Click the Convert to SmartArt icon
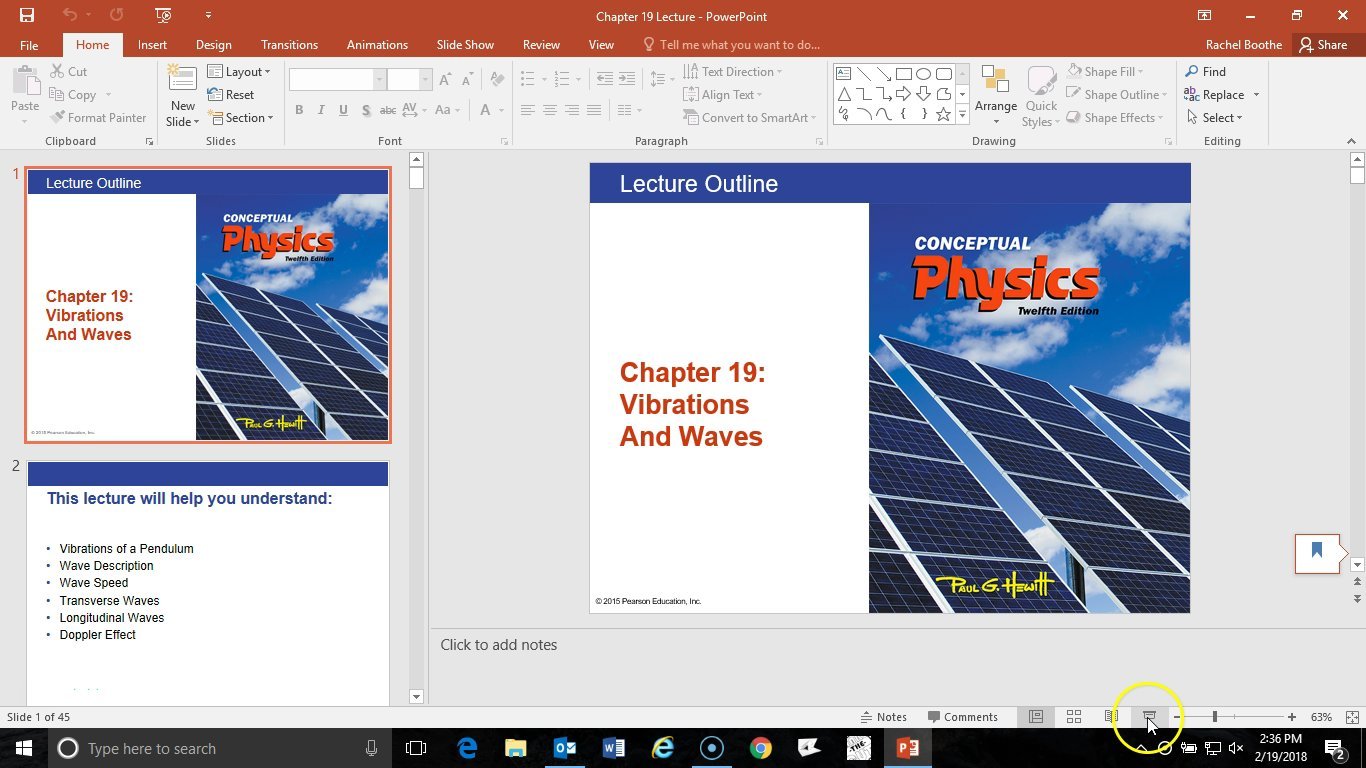Screen dimensions: 1366x768 pyautogui.click(x=748, y=117)
